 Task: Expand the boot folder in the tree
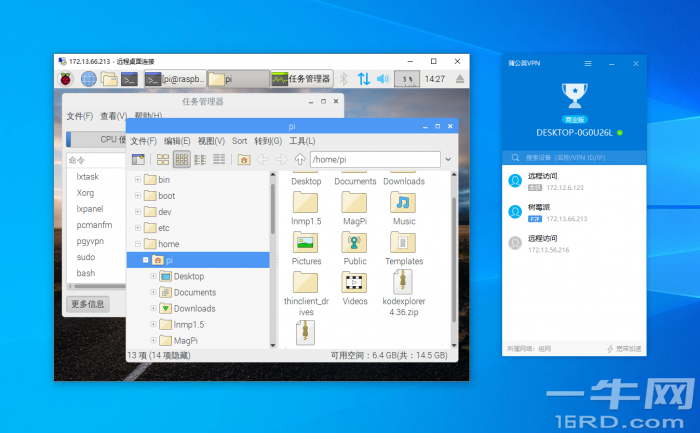click(138, 196)
